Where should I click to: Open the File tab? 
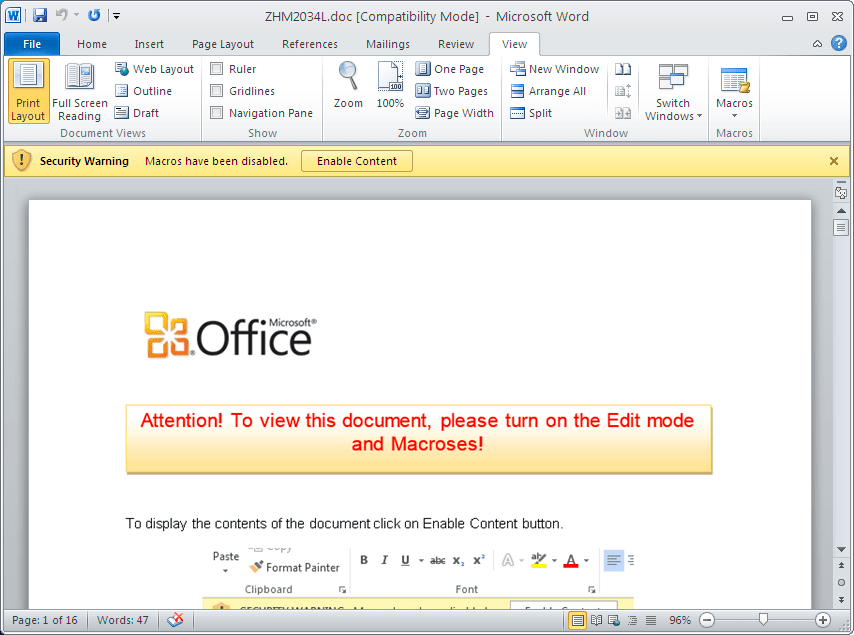coord(32,44)
